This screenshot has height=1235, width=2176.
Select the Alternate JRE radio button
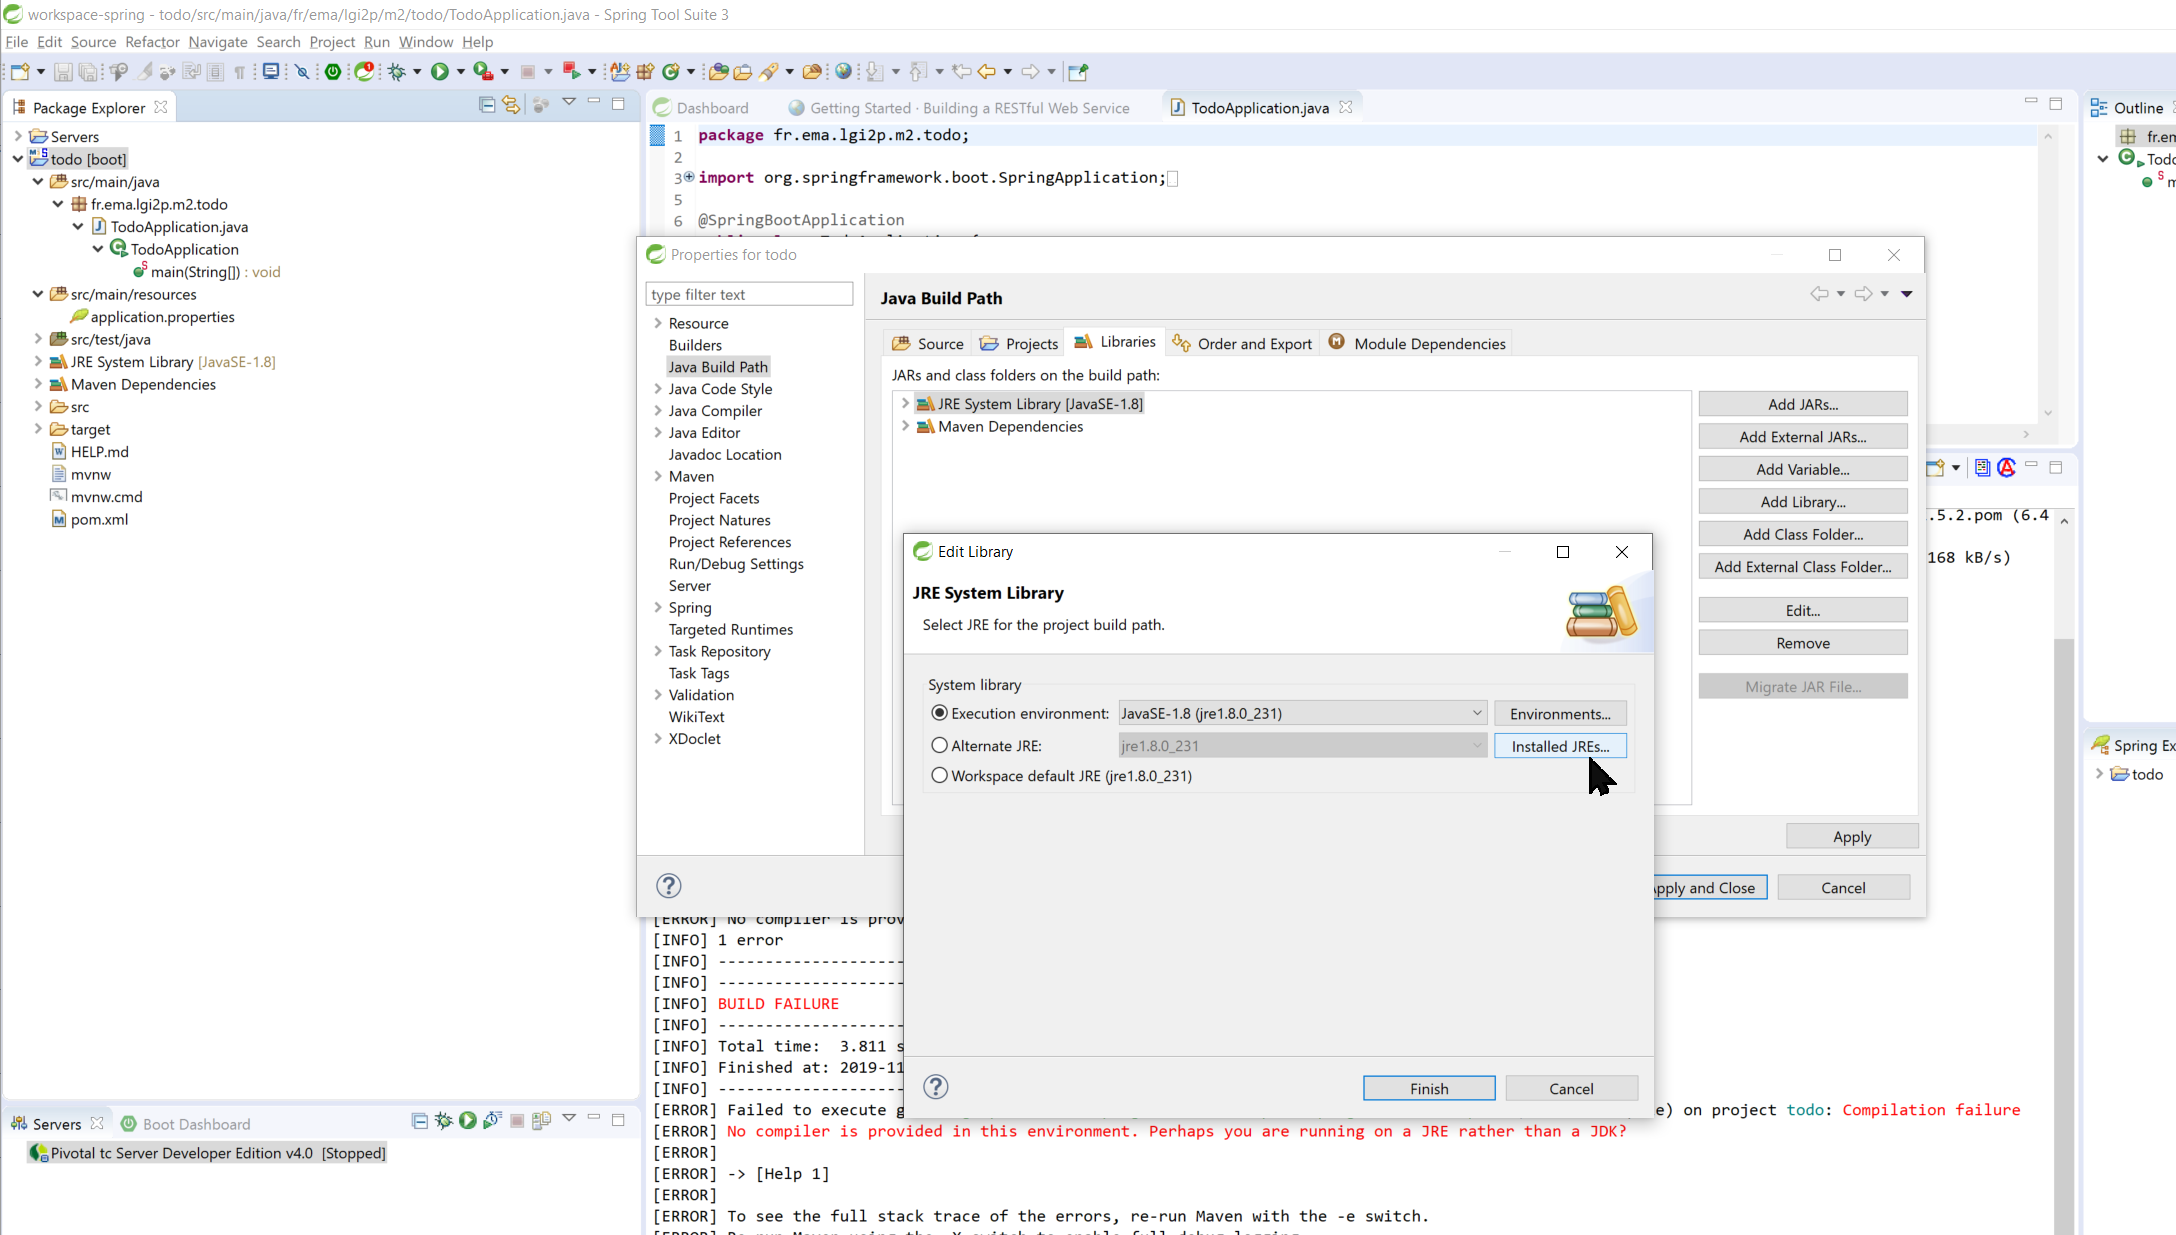(939, 745)
